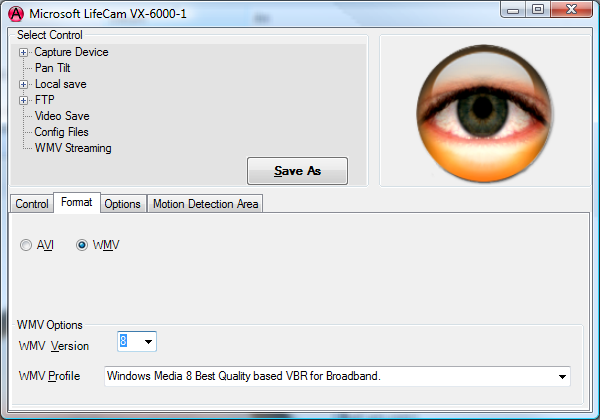Maximize the LifeCam window
The height and width of the screenshot is (420, 600).
[538, 10]
